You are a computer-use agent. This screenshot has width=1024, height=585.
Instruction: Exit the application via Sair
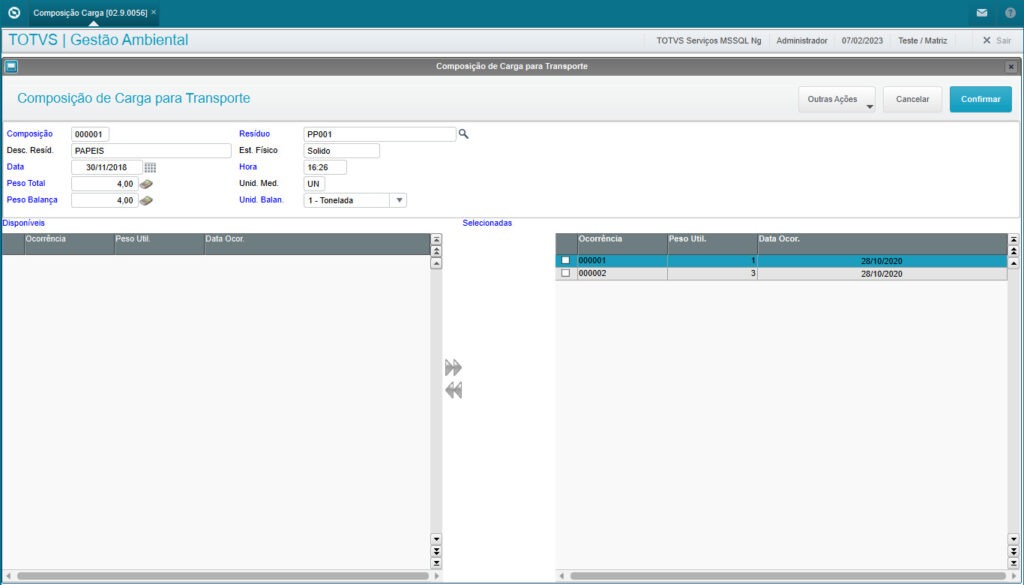997,40
